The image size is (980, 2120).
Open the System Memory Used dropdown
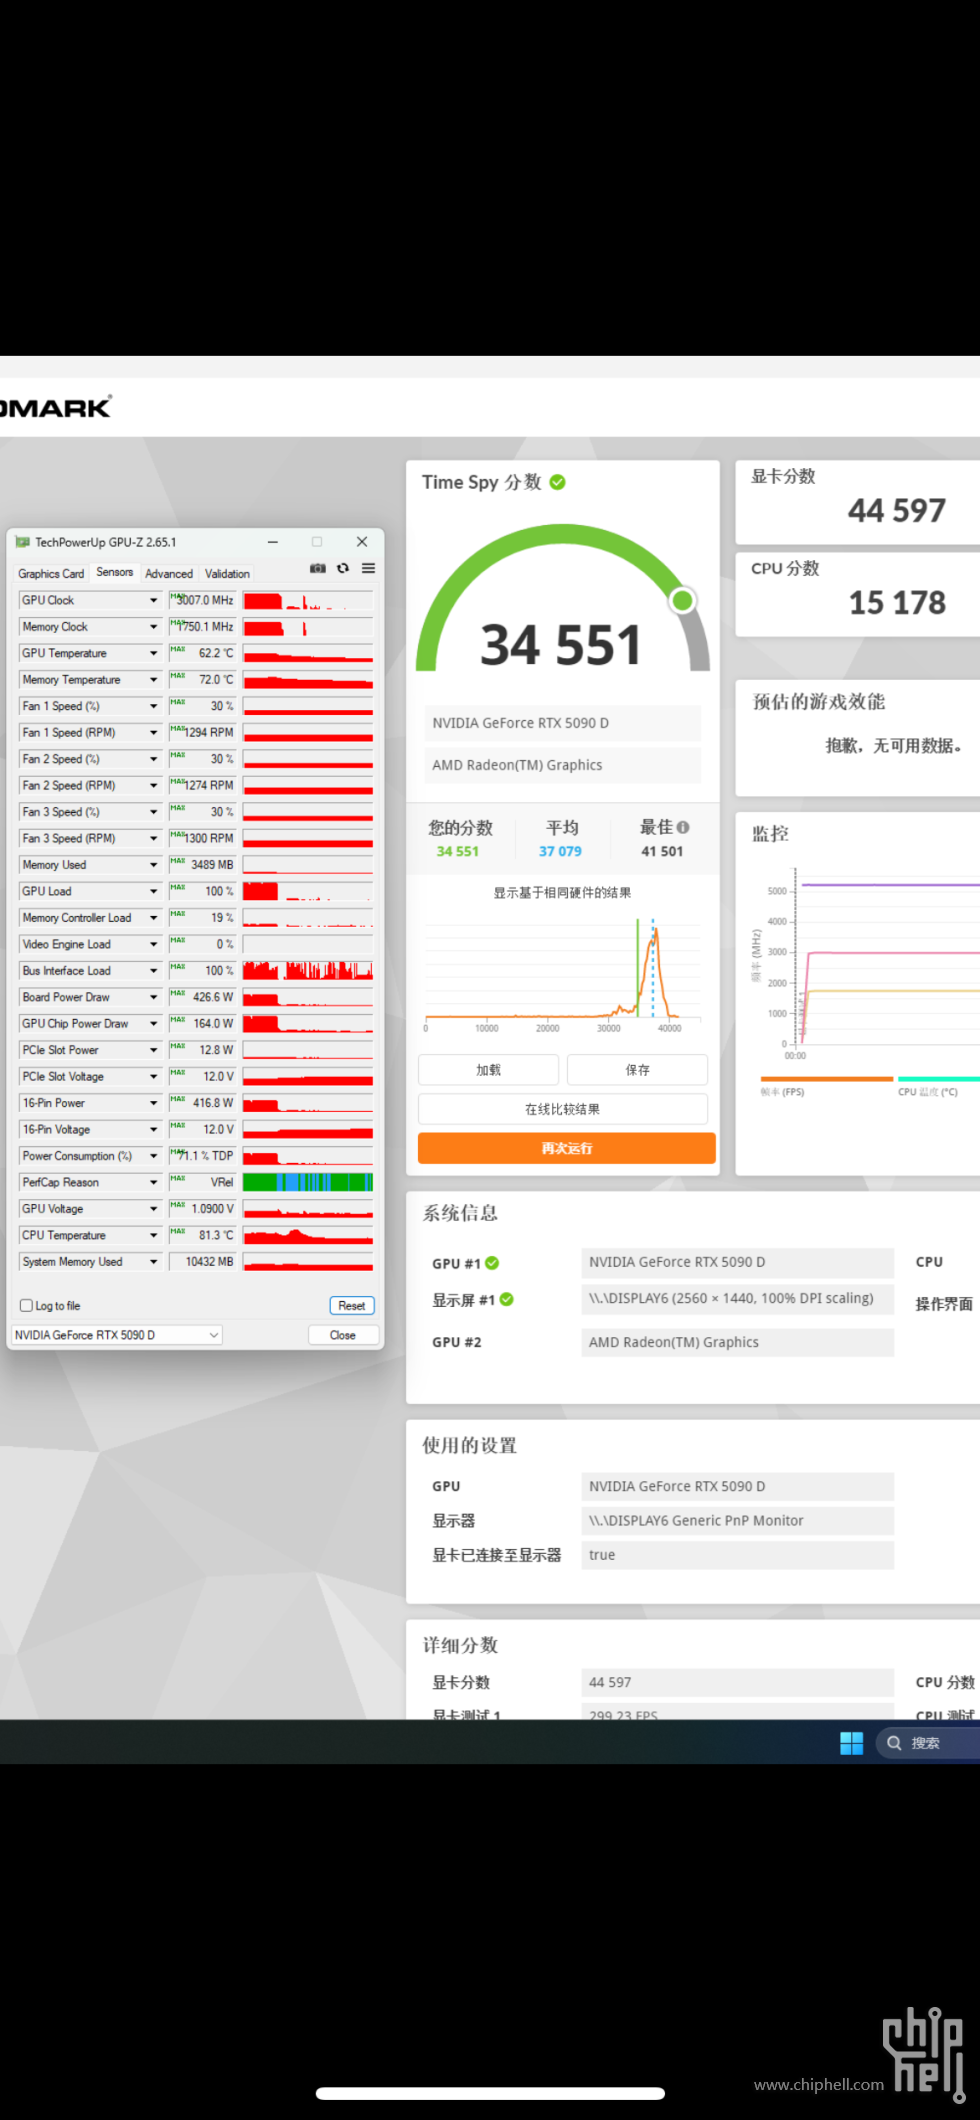pyautogui.click(x=154, y=1262)
